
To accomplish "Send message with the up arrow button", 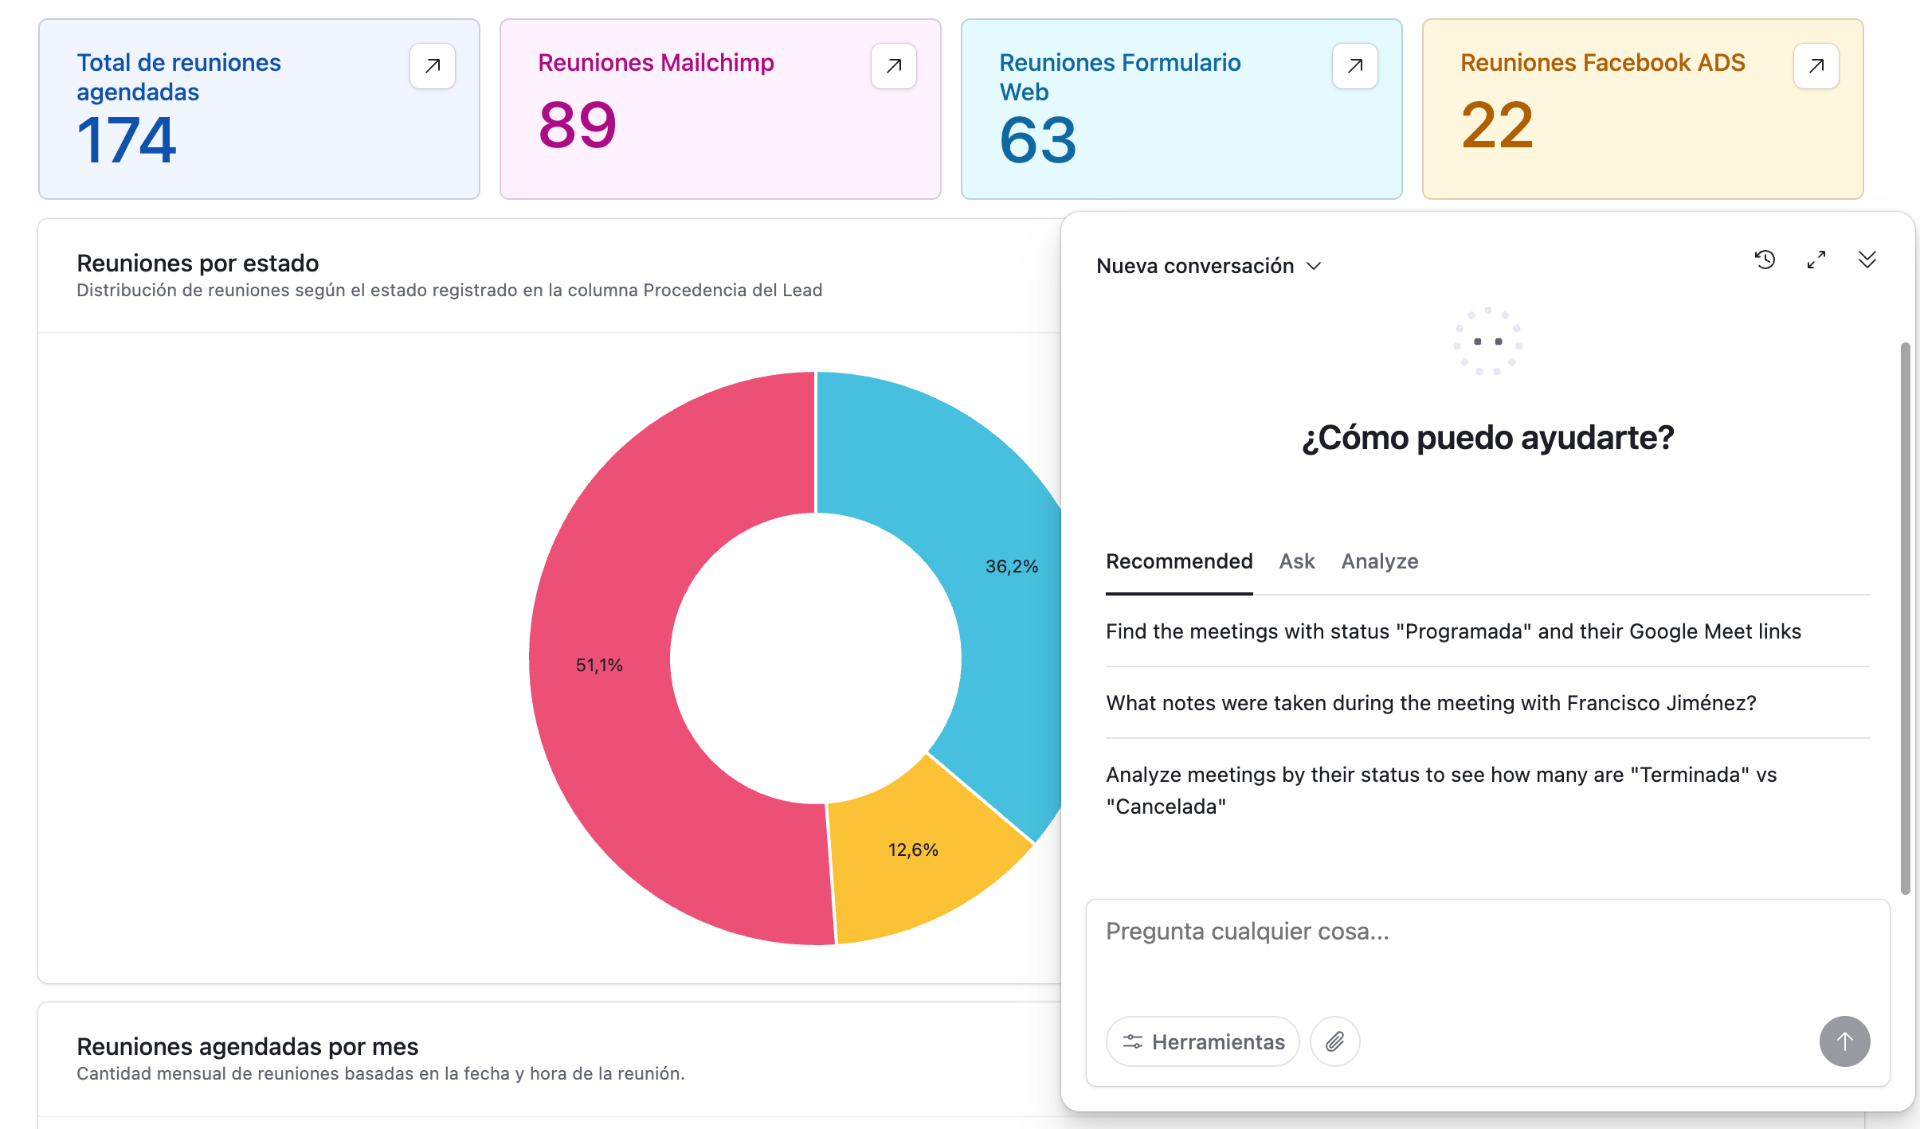I will (1845, 1042).
